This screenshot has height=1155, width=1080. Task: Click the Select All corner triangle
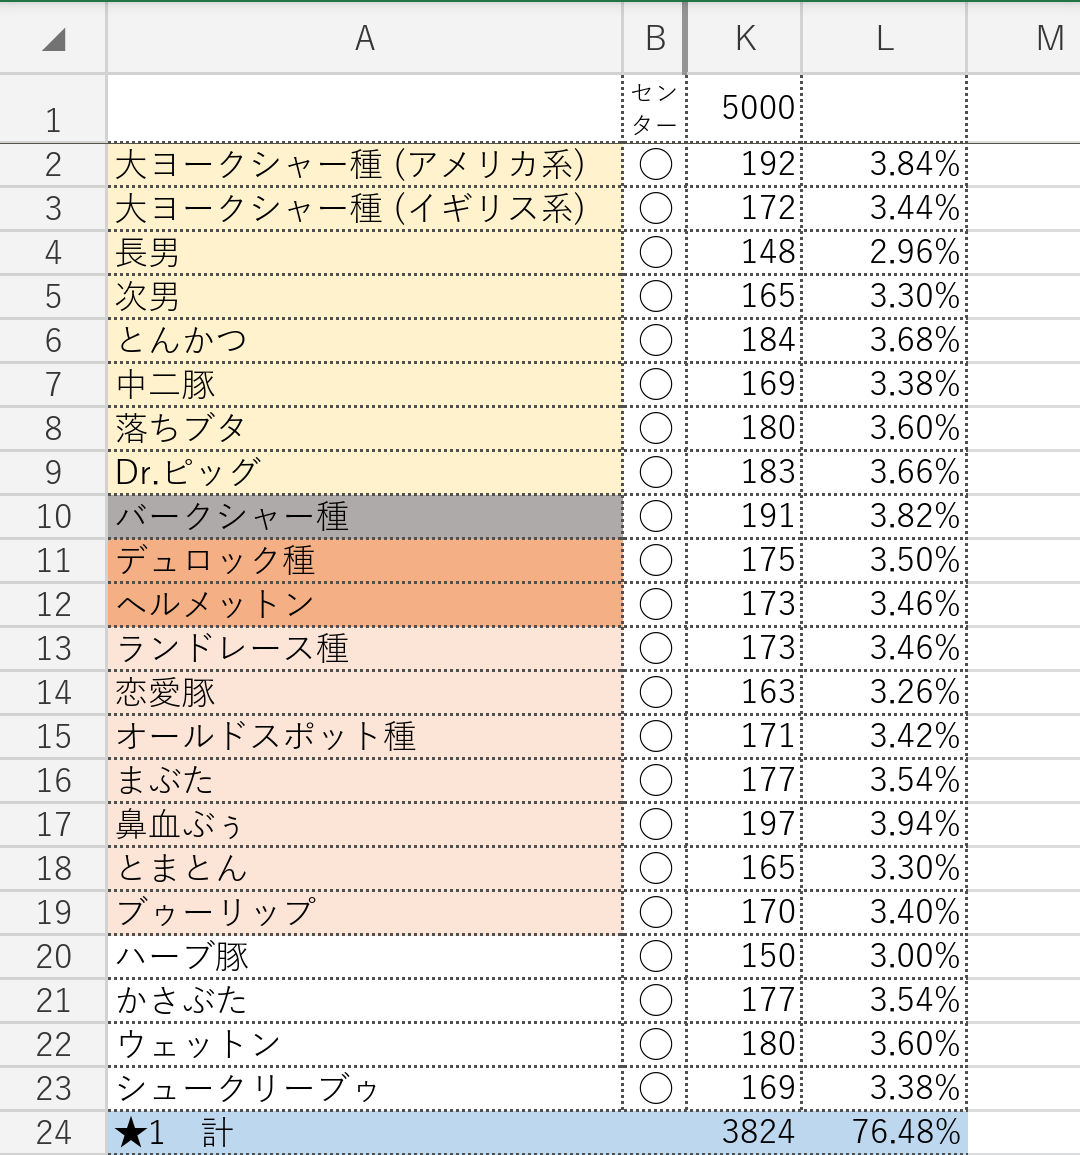53,39
